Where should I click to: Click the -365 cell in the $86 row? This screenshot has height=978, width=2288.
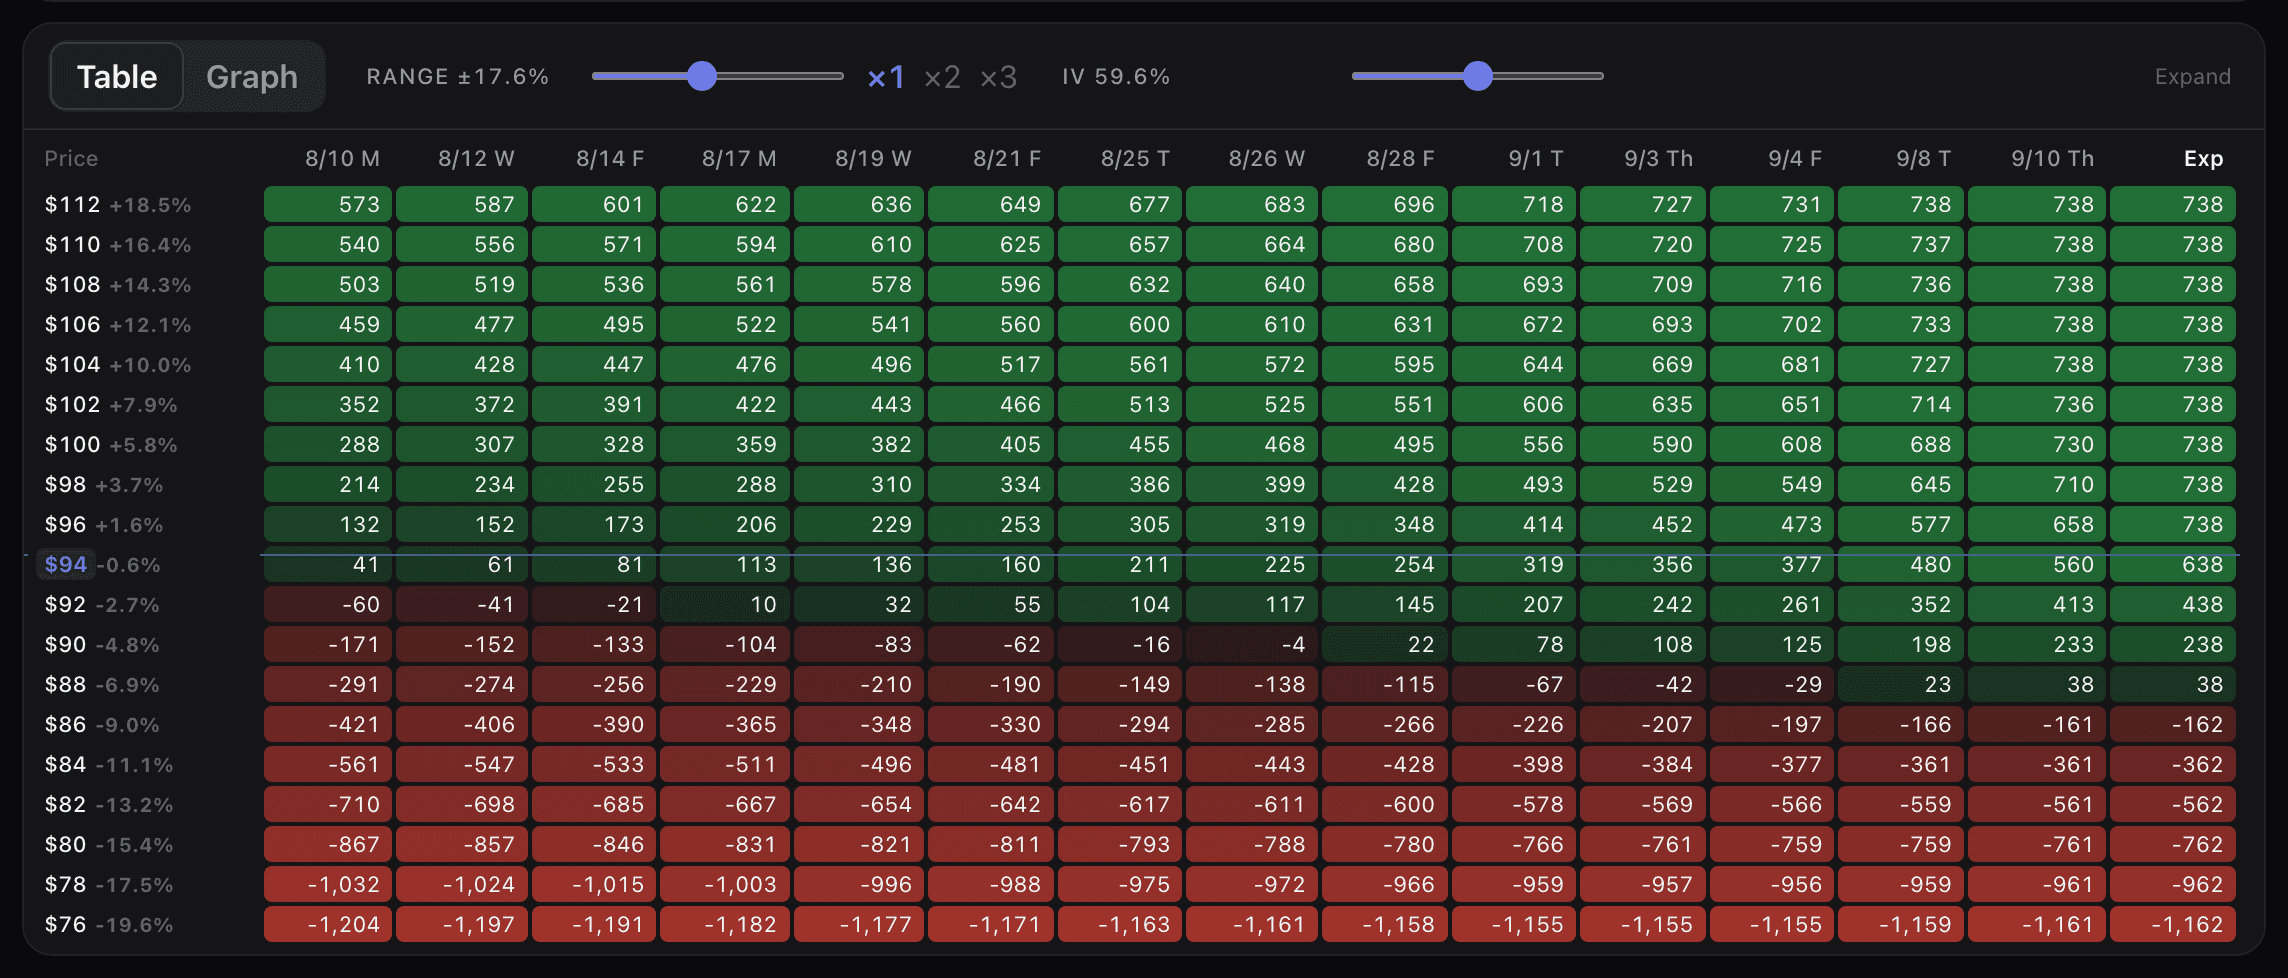coord(725,725)
